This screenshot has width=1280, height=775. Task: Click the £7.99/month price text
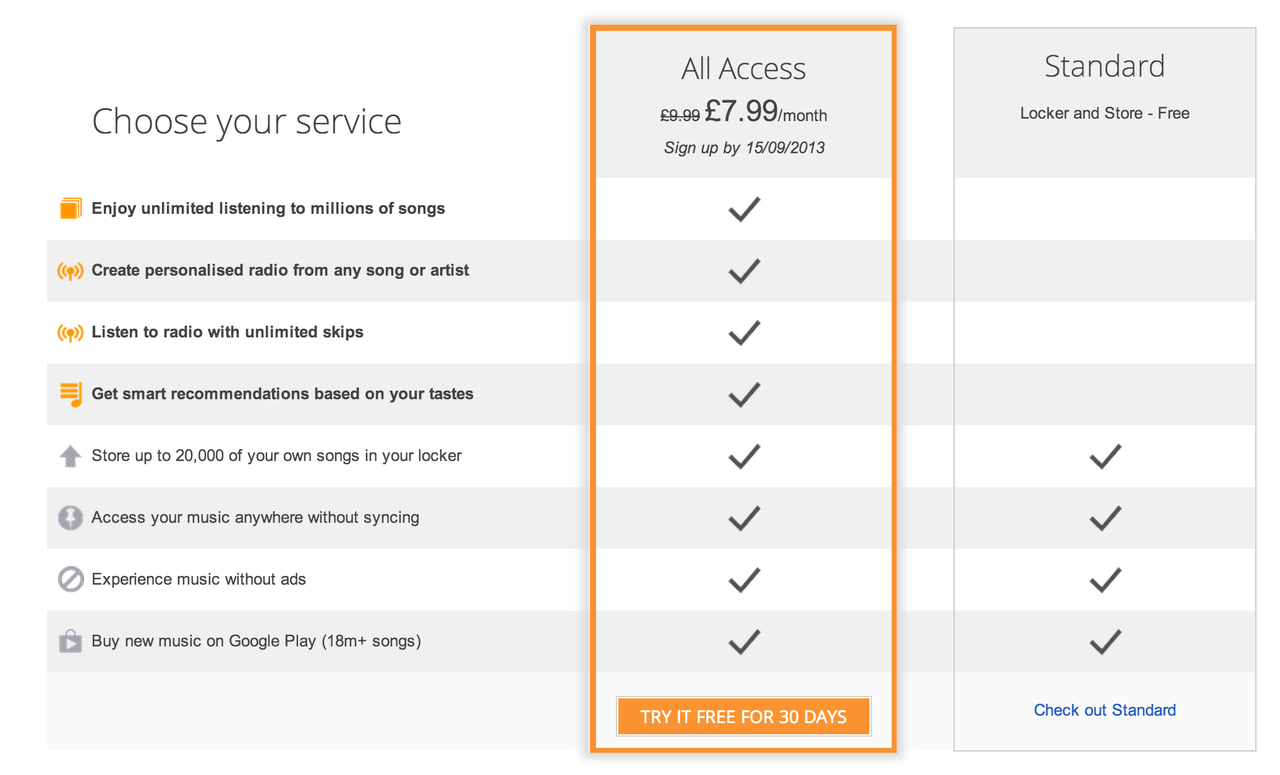pos(766,112)
